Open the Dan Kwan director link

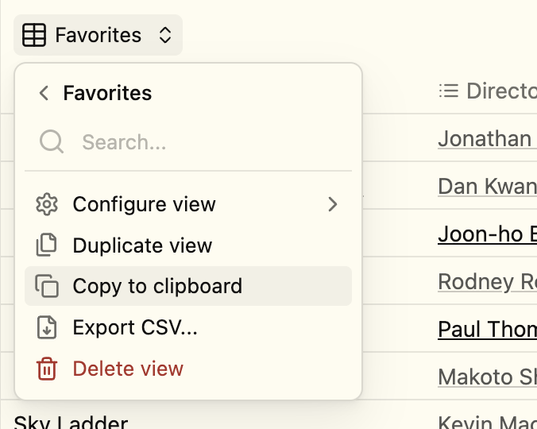487,187
